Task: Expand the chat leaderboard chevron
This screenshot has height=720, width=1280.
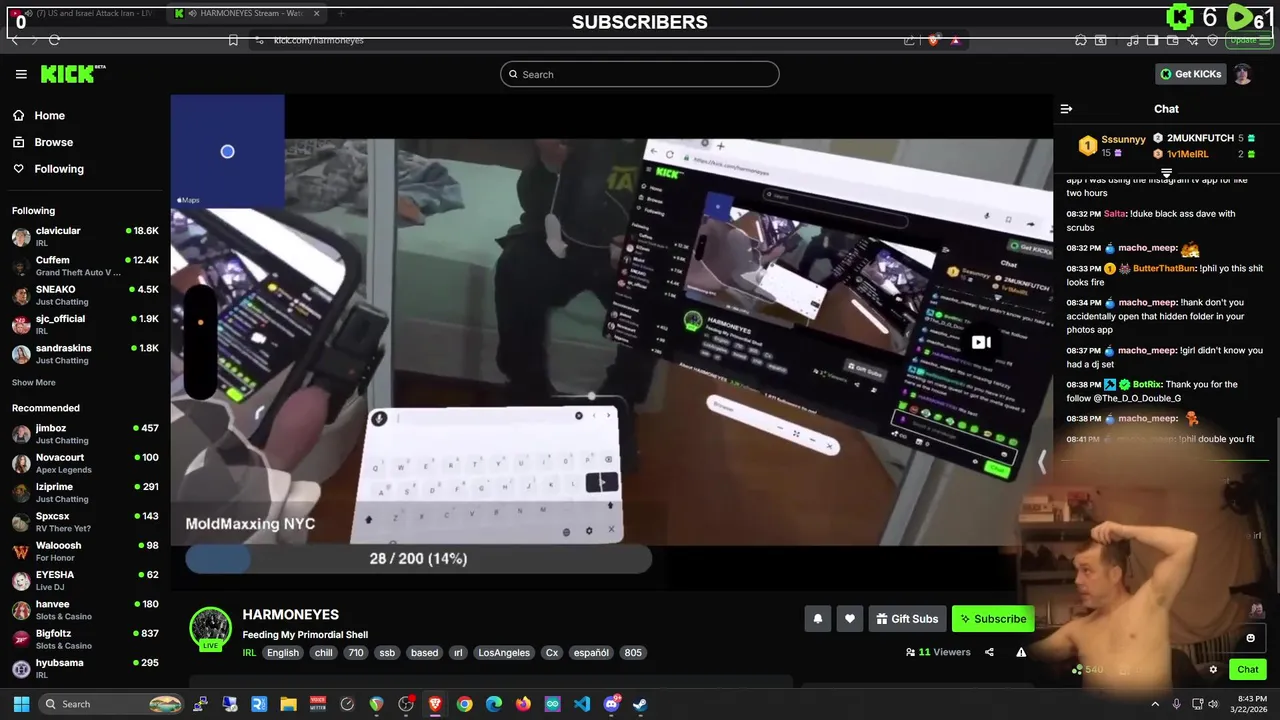Action: click(1166, 174)
